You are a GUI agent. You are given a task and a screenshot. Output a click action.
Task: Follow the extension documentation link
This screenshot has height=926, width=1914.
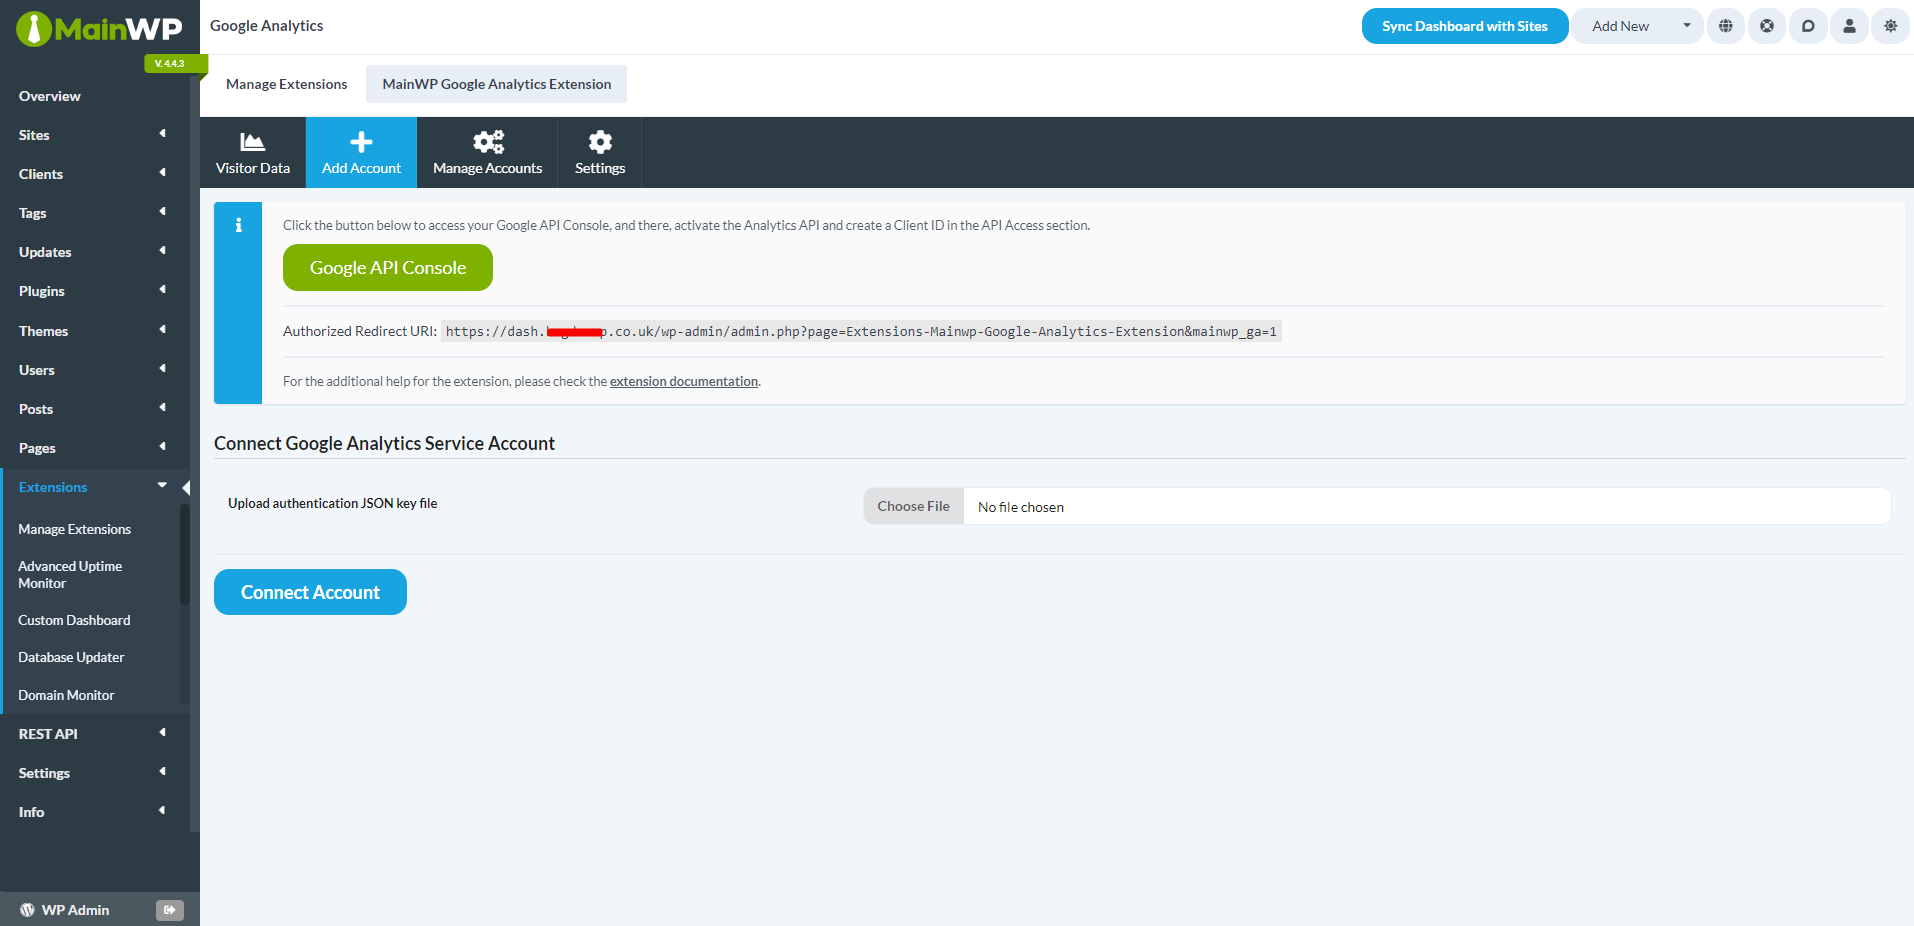point(684,382)
